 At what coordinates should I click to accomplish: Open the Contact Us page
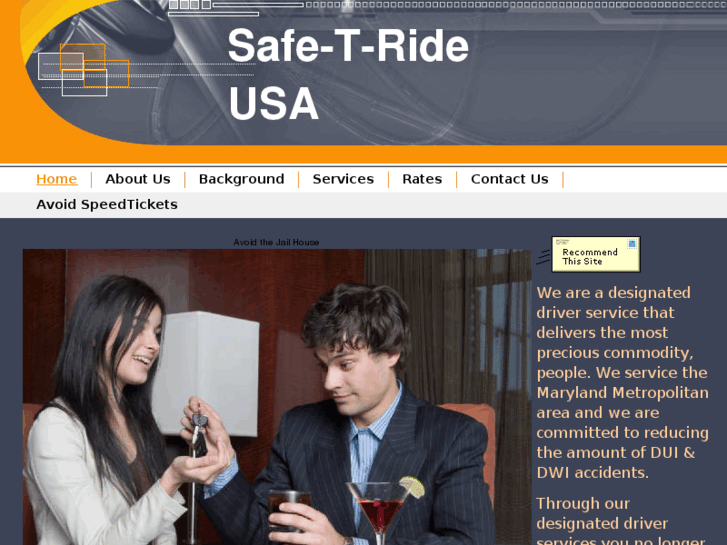[510, 179]
